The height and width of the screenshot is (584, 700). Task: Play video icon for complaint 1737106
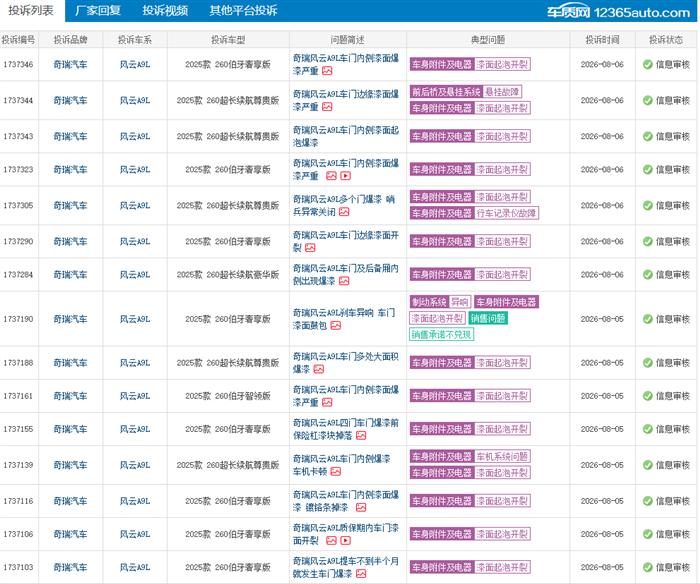point(346,541)
